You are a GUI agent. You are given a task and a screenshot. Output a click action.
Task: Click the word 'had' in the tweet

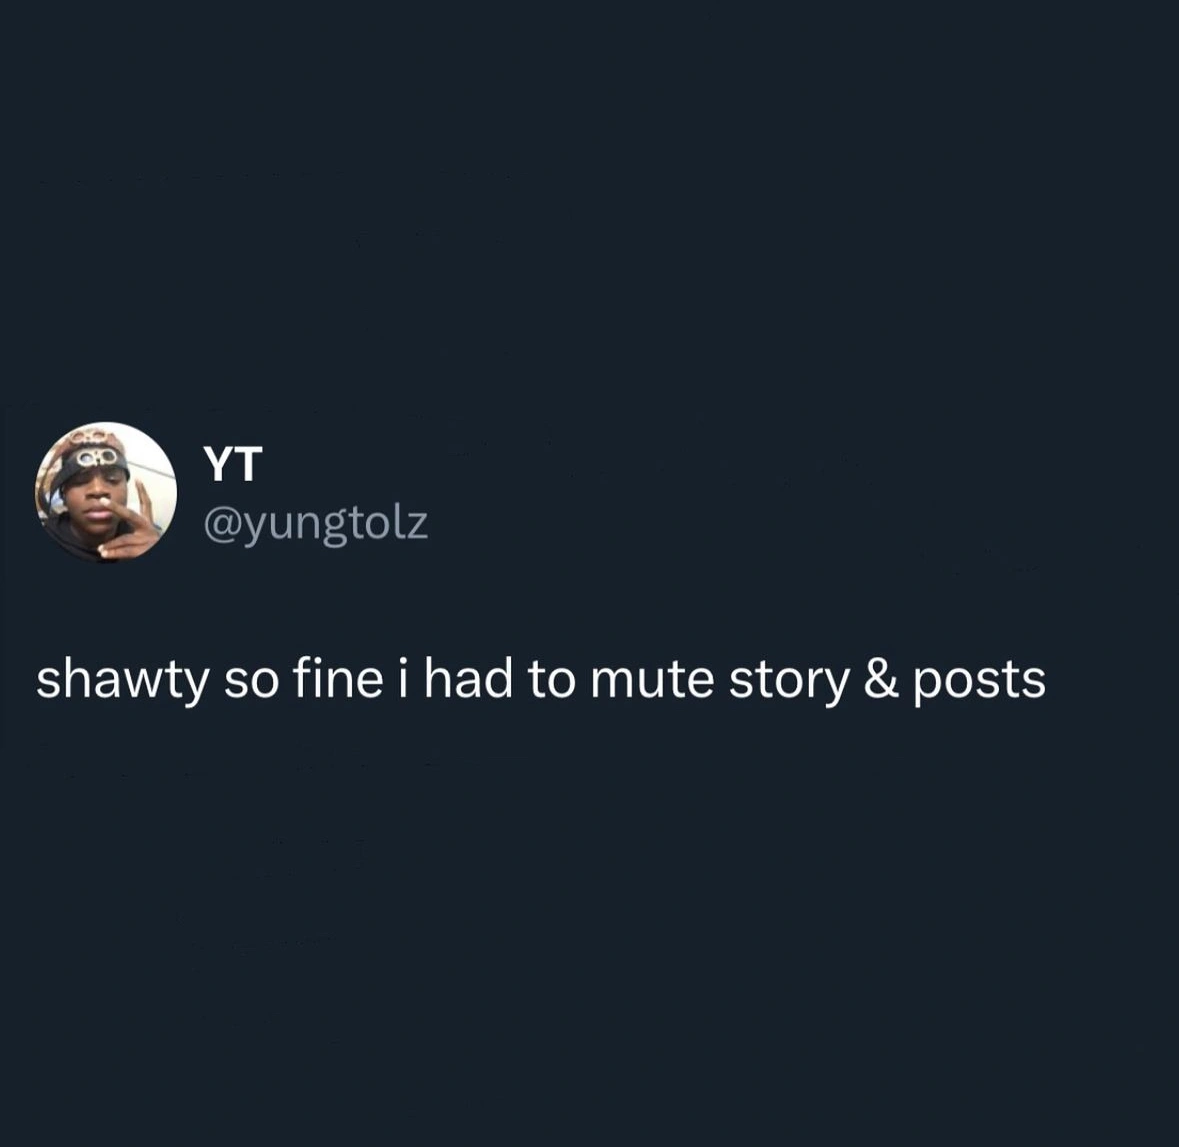click(x=470, y=680)
